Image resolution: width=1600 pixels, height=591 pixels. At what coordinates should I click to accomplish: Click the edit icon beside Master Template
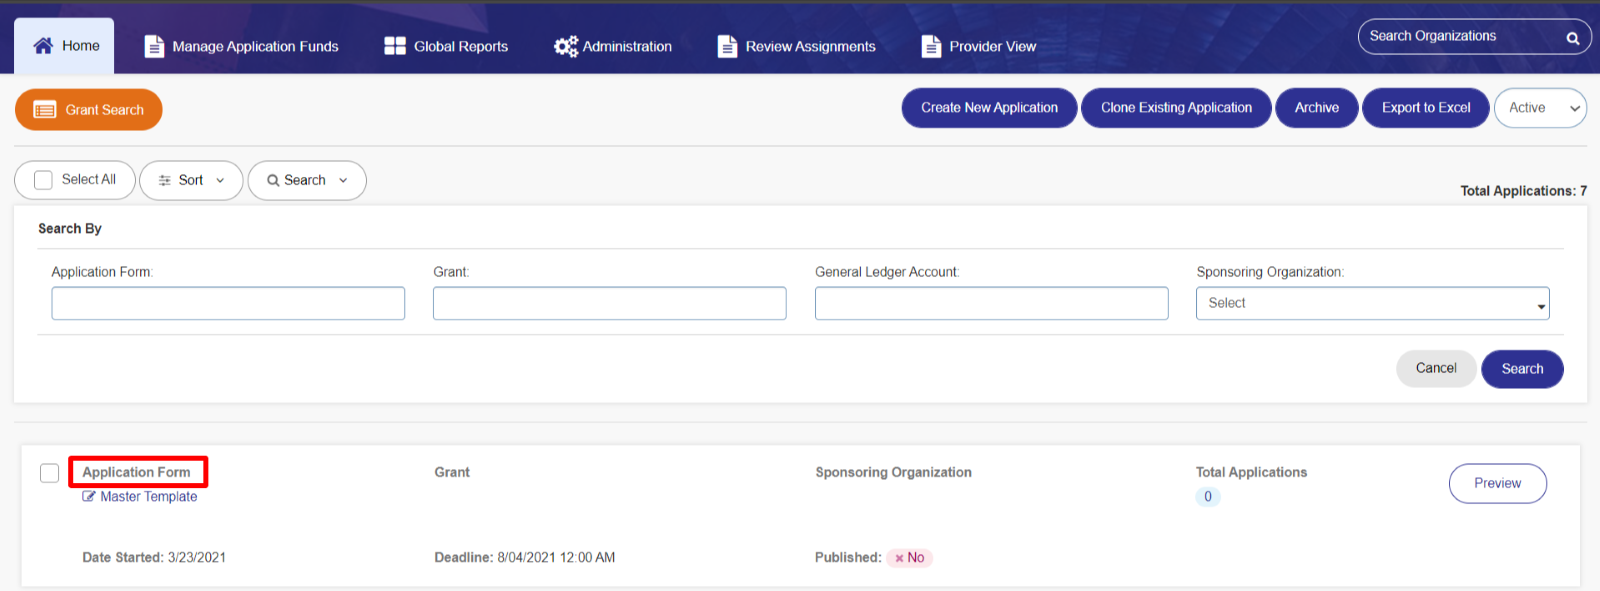pyautogui.click(x=89, y=497)
